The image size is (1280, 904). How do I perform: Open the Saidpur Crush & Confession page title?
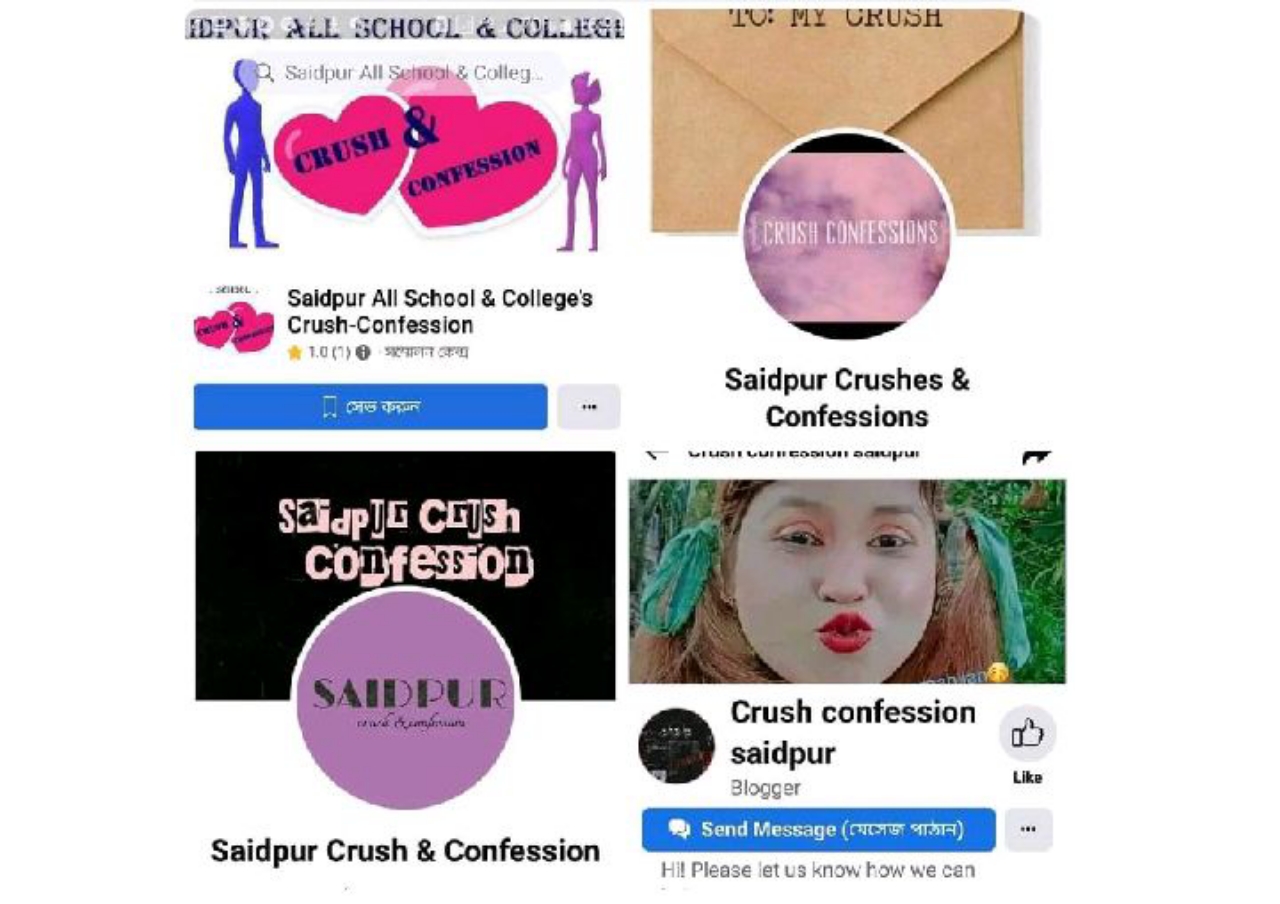pos(405,851)
